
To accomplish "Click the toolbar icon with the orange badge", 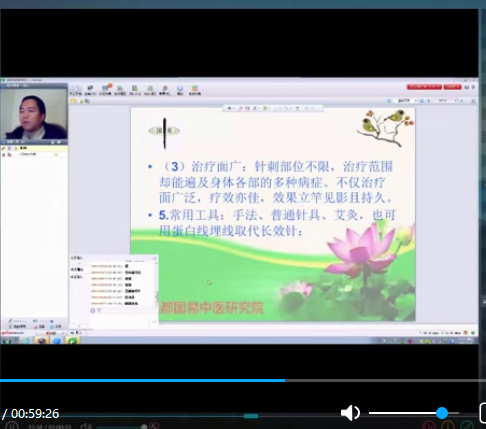I will click(x=106, y=89).
